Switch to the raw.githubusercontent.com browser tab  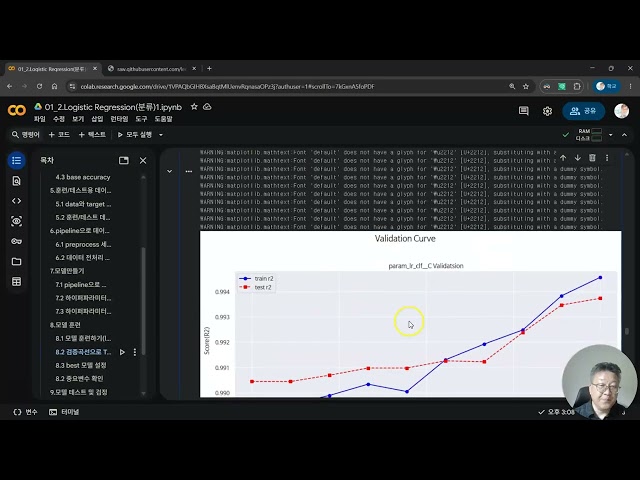(152, 69)
